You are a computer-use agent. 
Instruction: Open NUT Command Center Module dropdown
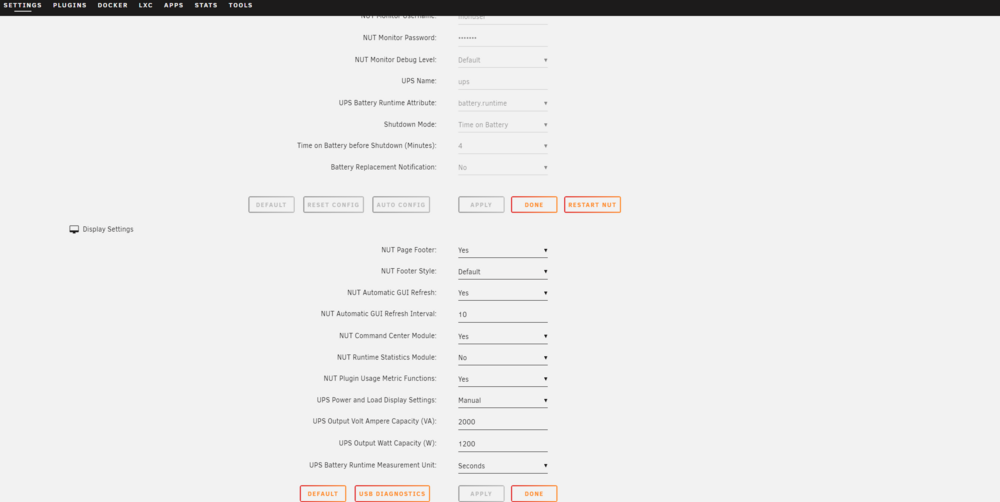pos(503,336)
